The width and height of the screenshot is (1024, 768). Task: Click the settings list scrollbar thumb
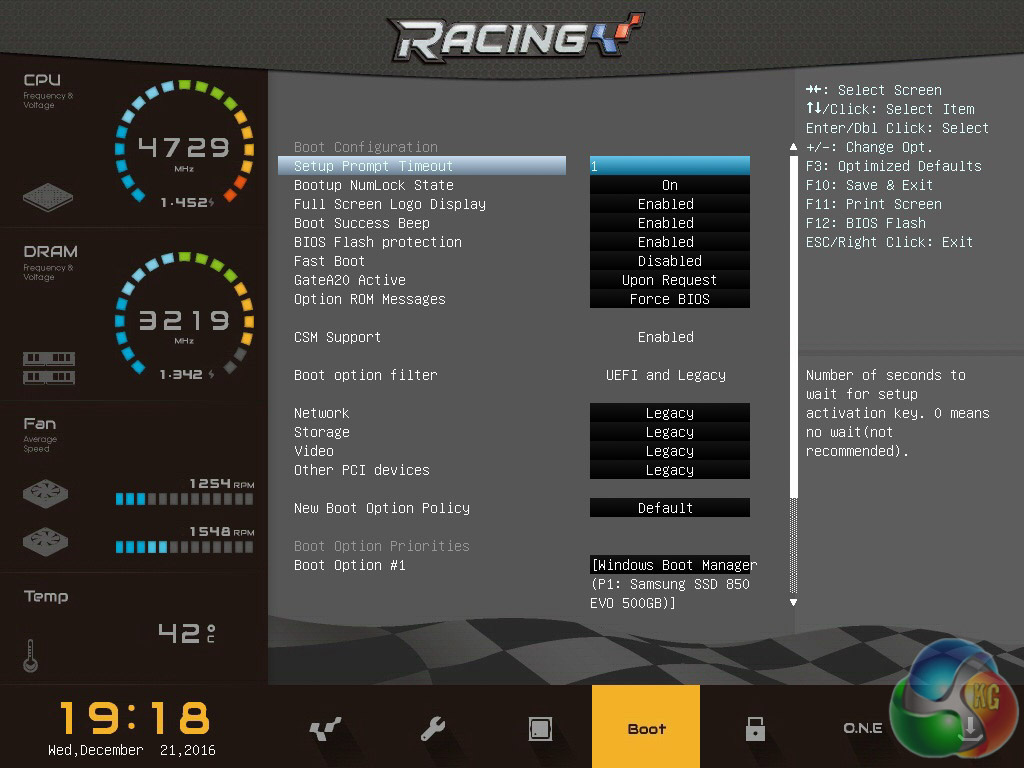tap(793, 327)
